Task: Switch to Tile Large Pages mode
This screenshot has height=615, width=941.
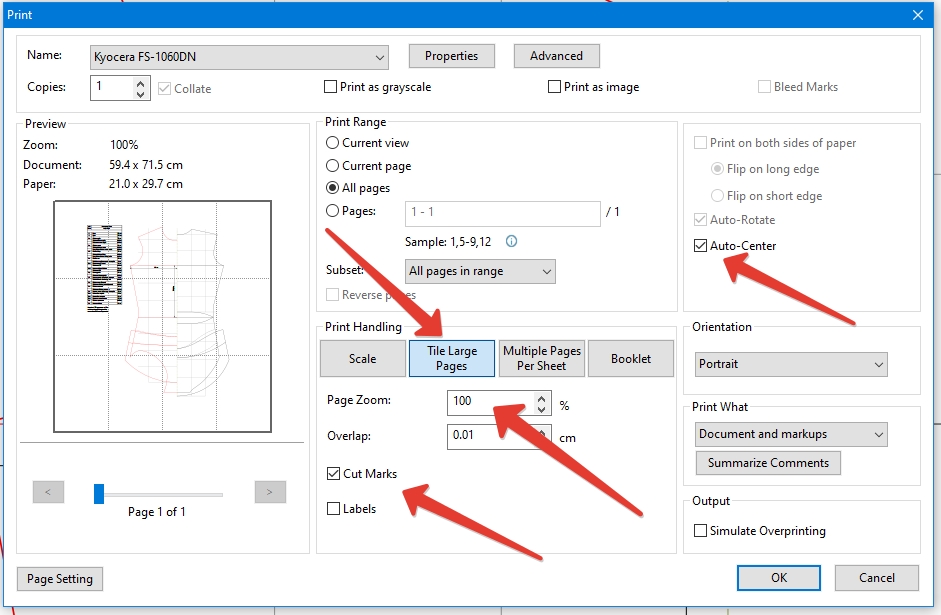Action: click(x=451, y=358)
